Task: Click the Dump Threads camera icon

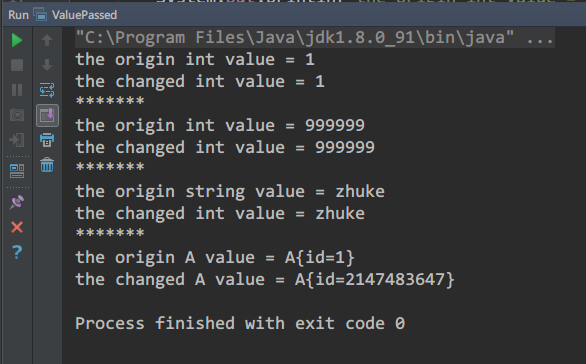Action: [x=17, y=115]
